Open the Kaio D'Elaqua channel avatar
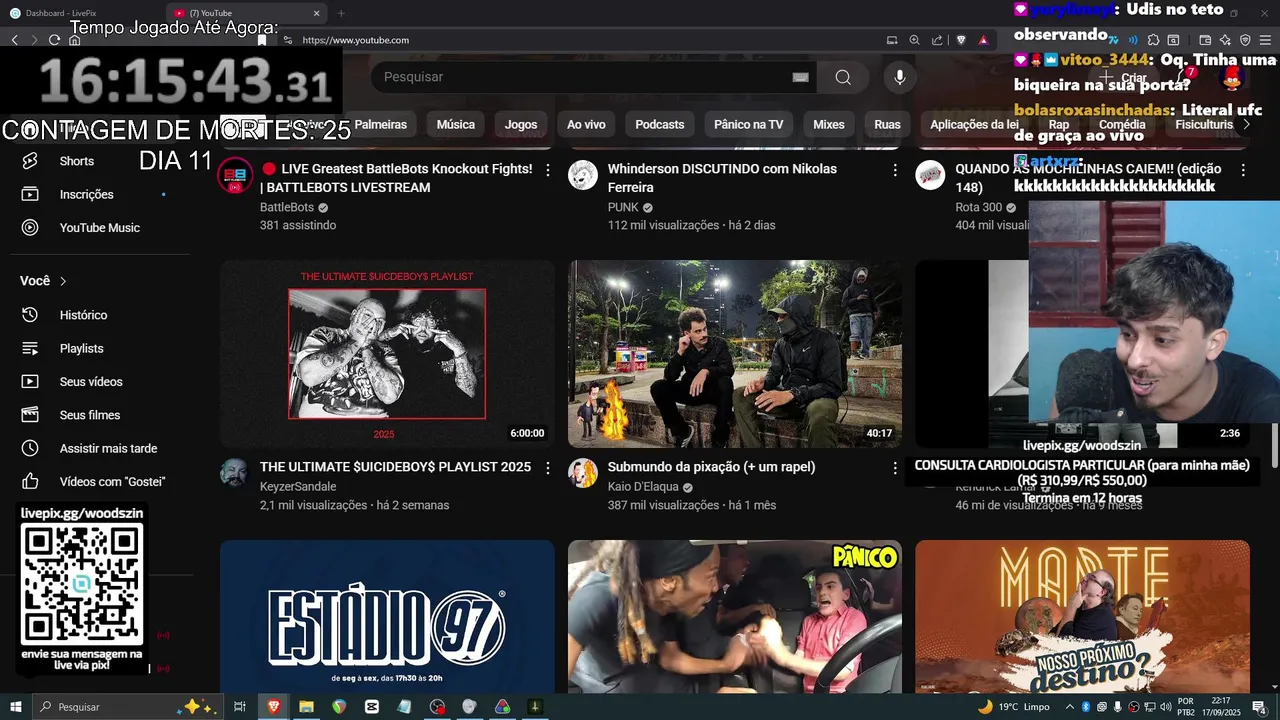 click(583, 473)
